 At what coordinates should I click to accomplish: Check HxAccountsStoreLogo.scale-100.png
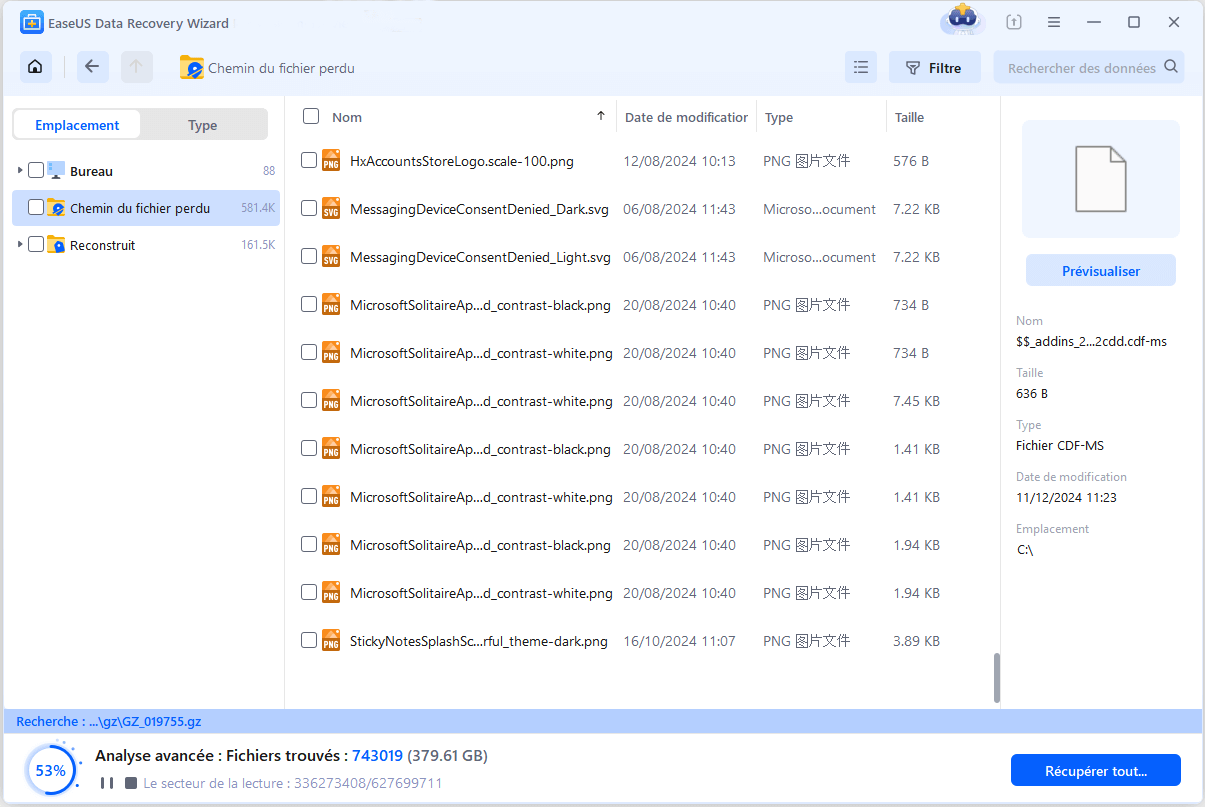[309, 160]
